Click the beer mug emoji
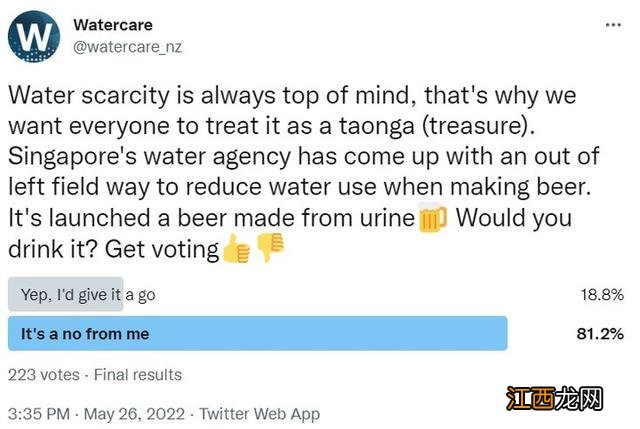Viewport: 640px width, 429px height. [431, 218]
